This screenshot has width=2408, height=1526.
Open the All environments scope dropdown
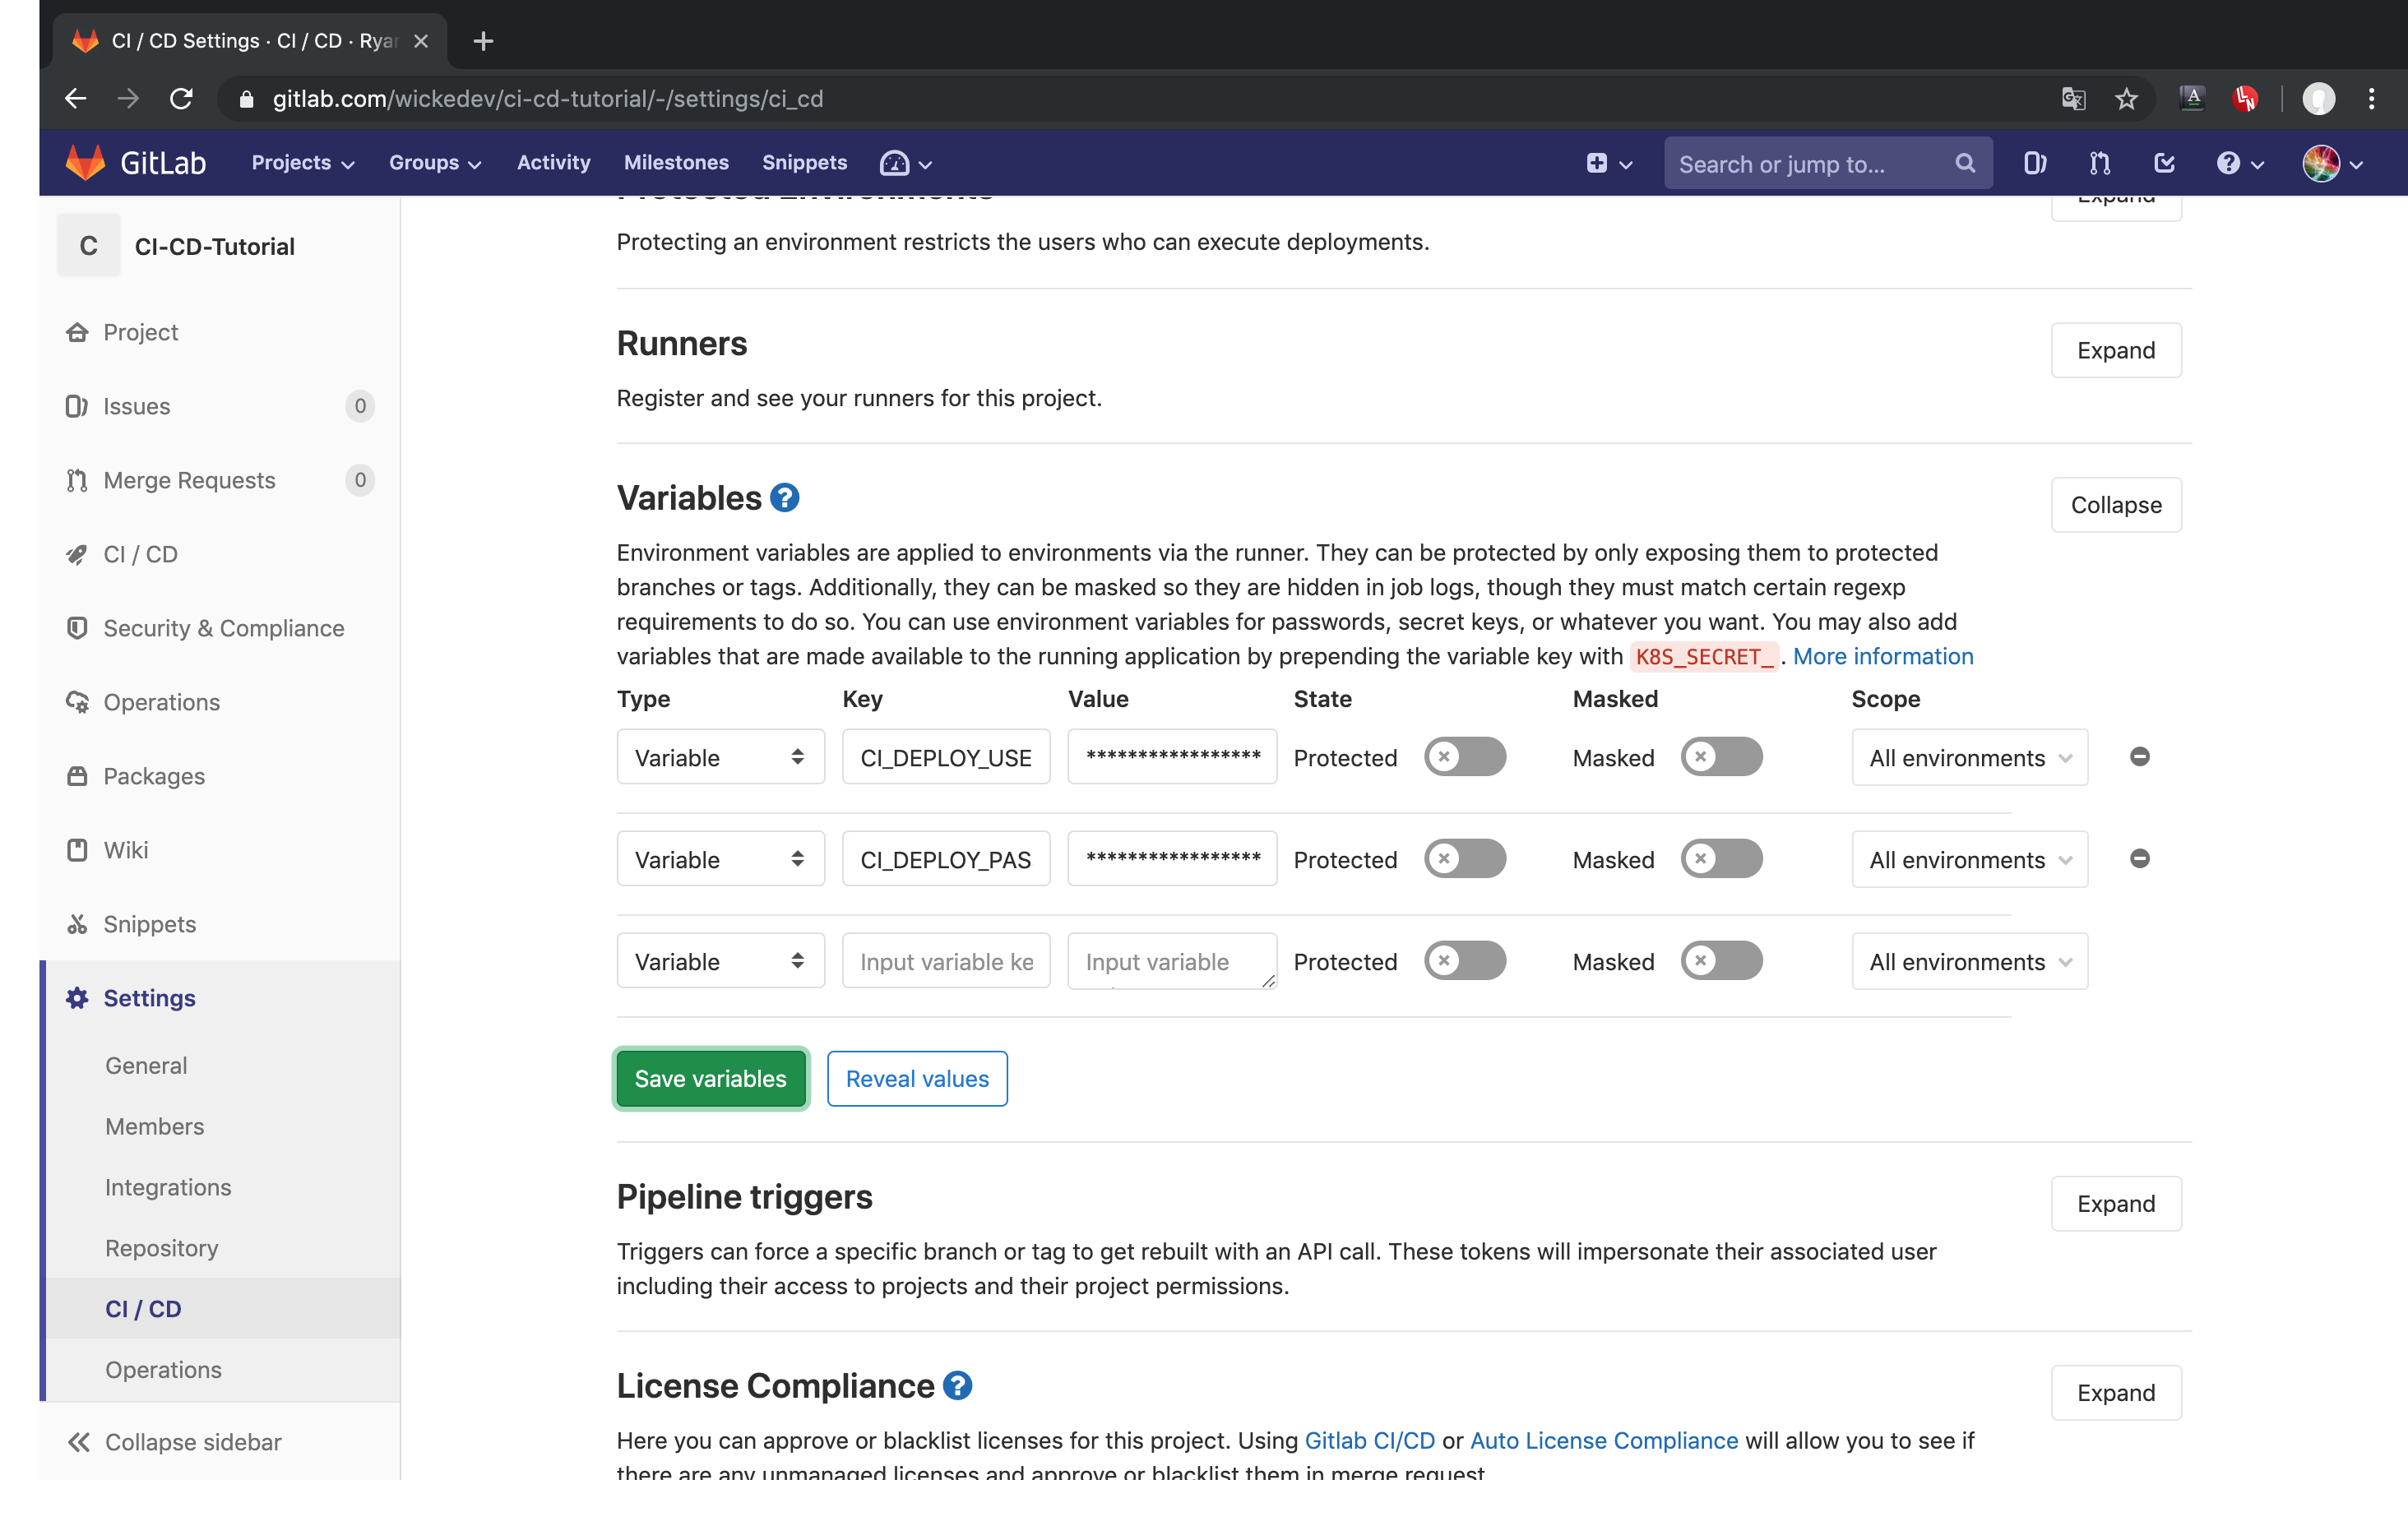click(x=1968, y=757)
